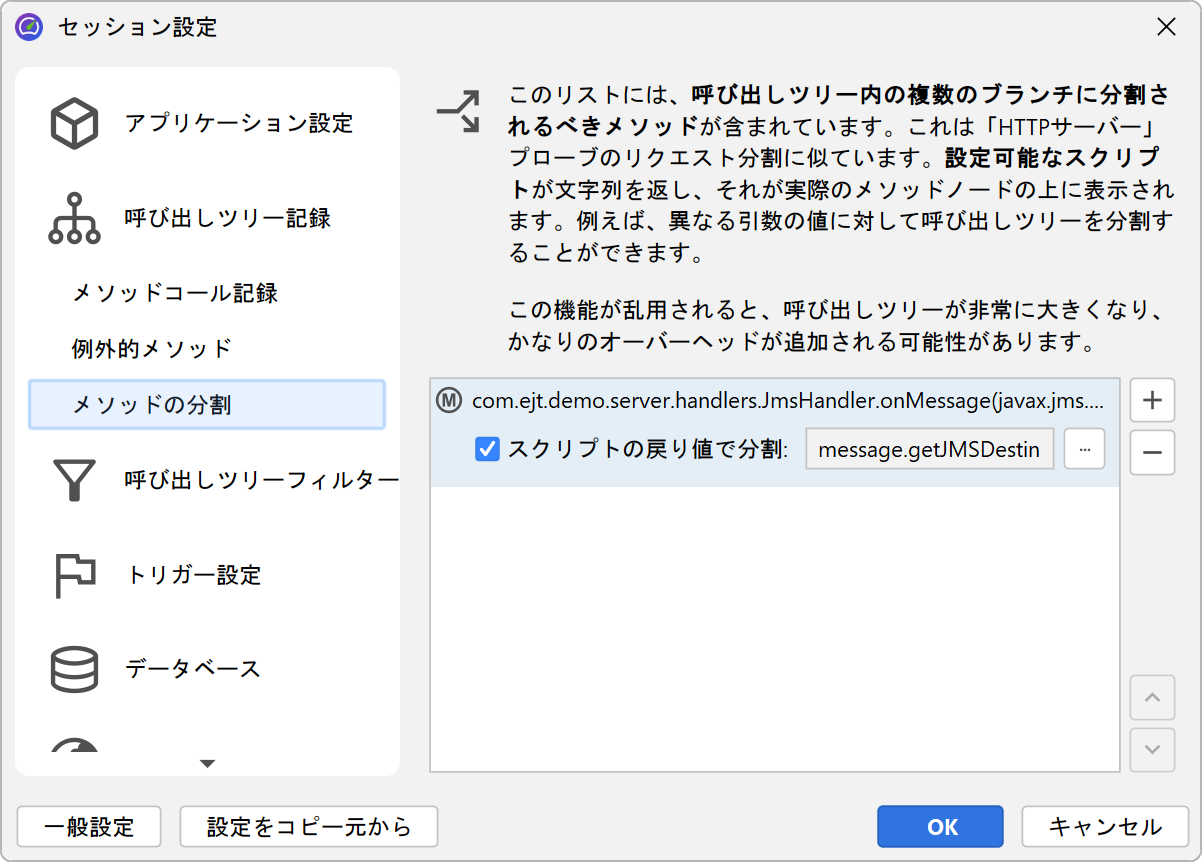Open メソッドコール記録 section
The image size is (1202, 862).
click(x=175, y=293)
